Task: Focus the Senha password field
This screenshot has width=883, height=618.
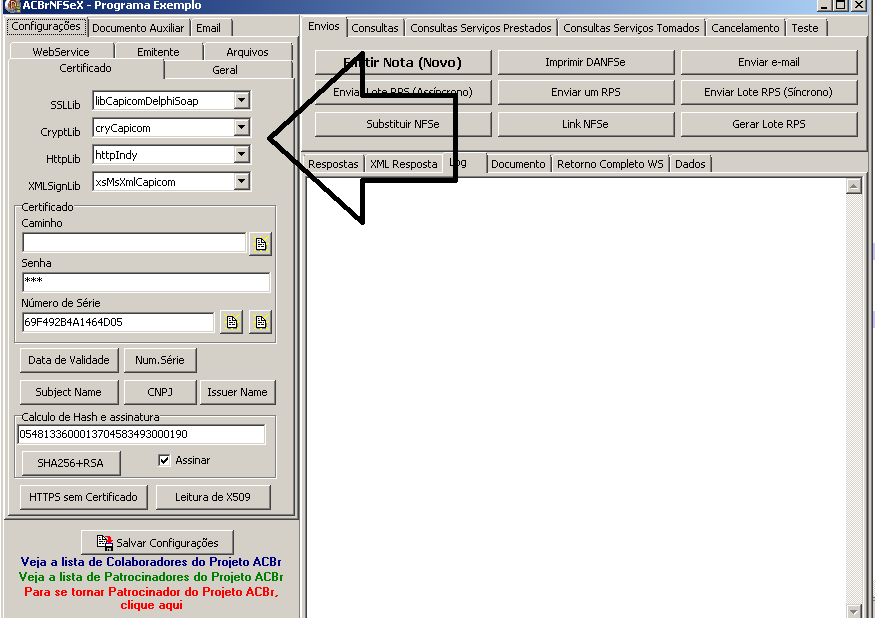Action: pyautogui.click(x=146, y=282)
